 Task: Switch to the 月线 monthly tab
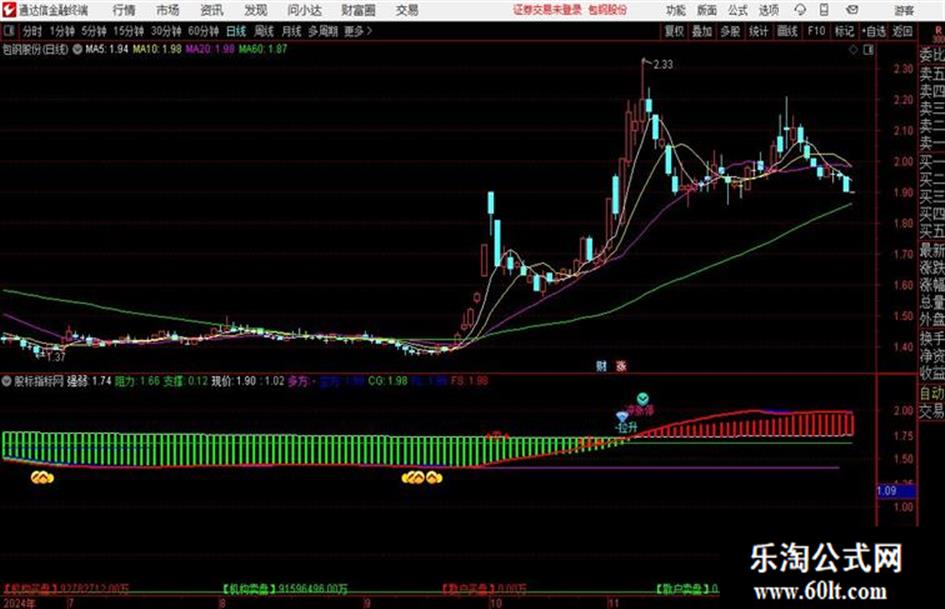pos(292,31)
